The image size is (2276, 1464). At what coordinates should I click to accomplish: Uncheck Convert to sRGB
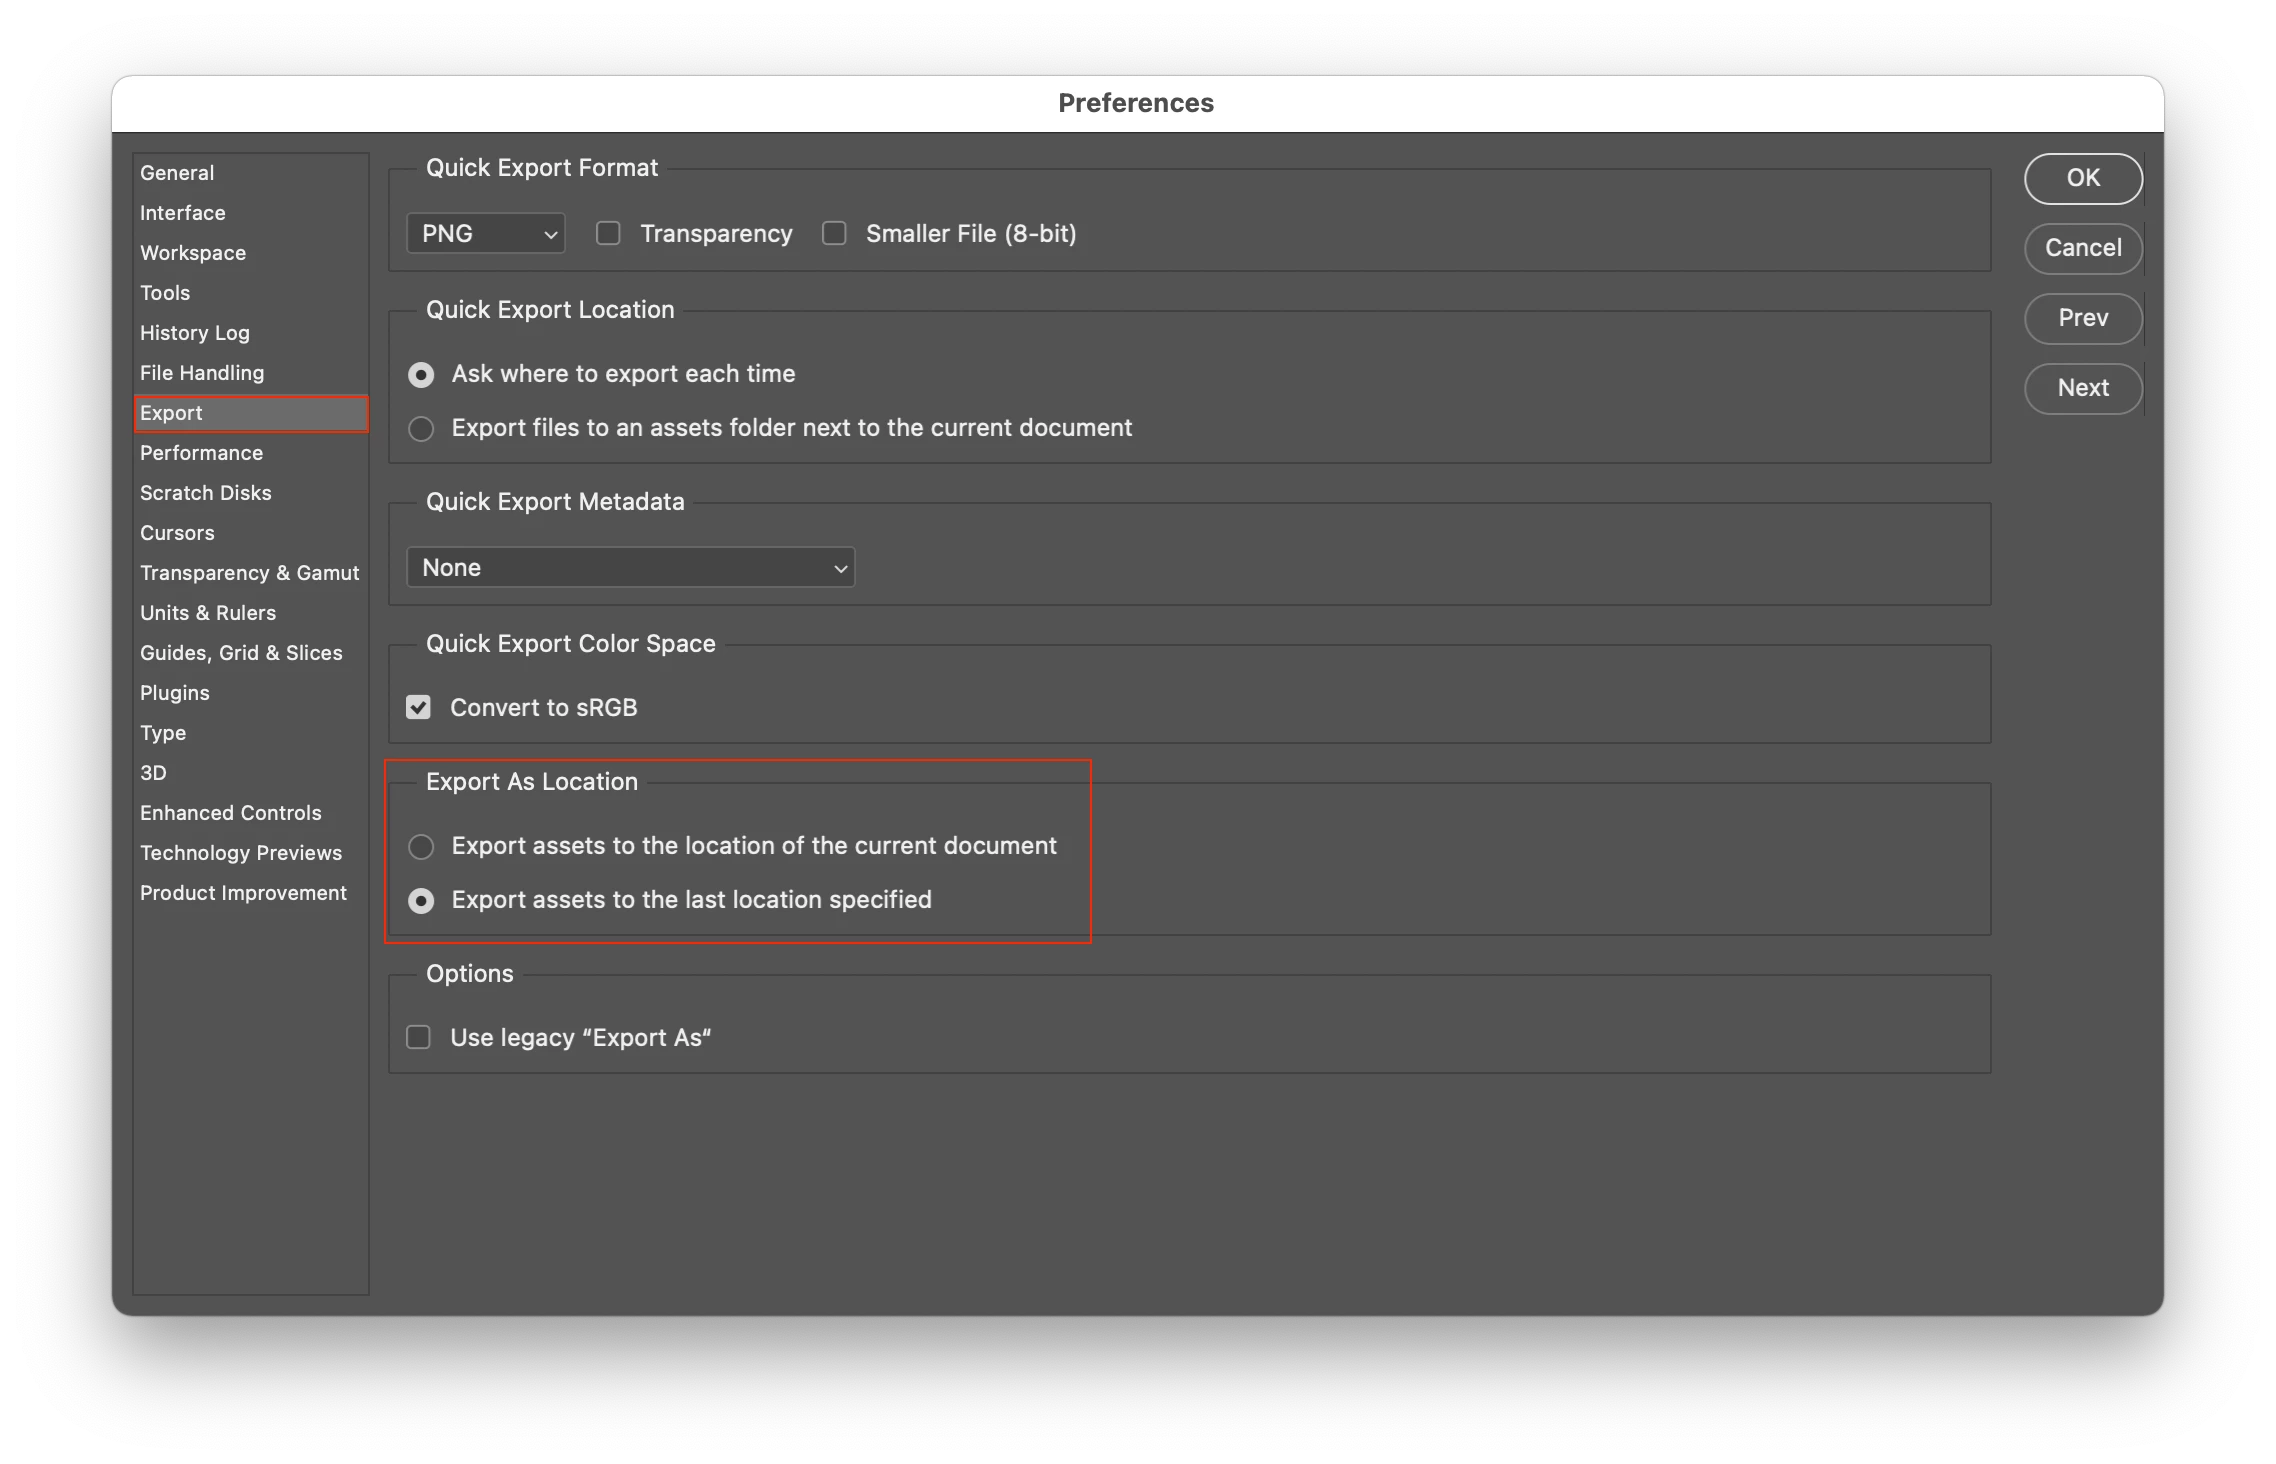419,708
